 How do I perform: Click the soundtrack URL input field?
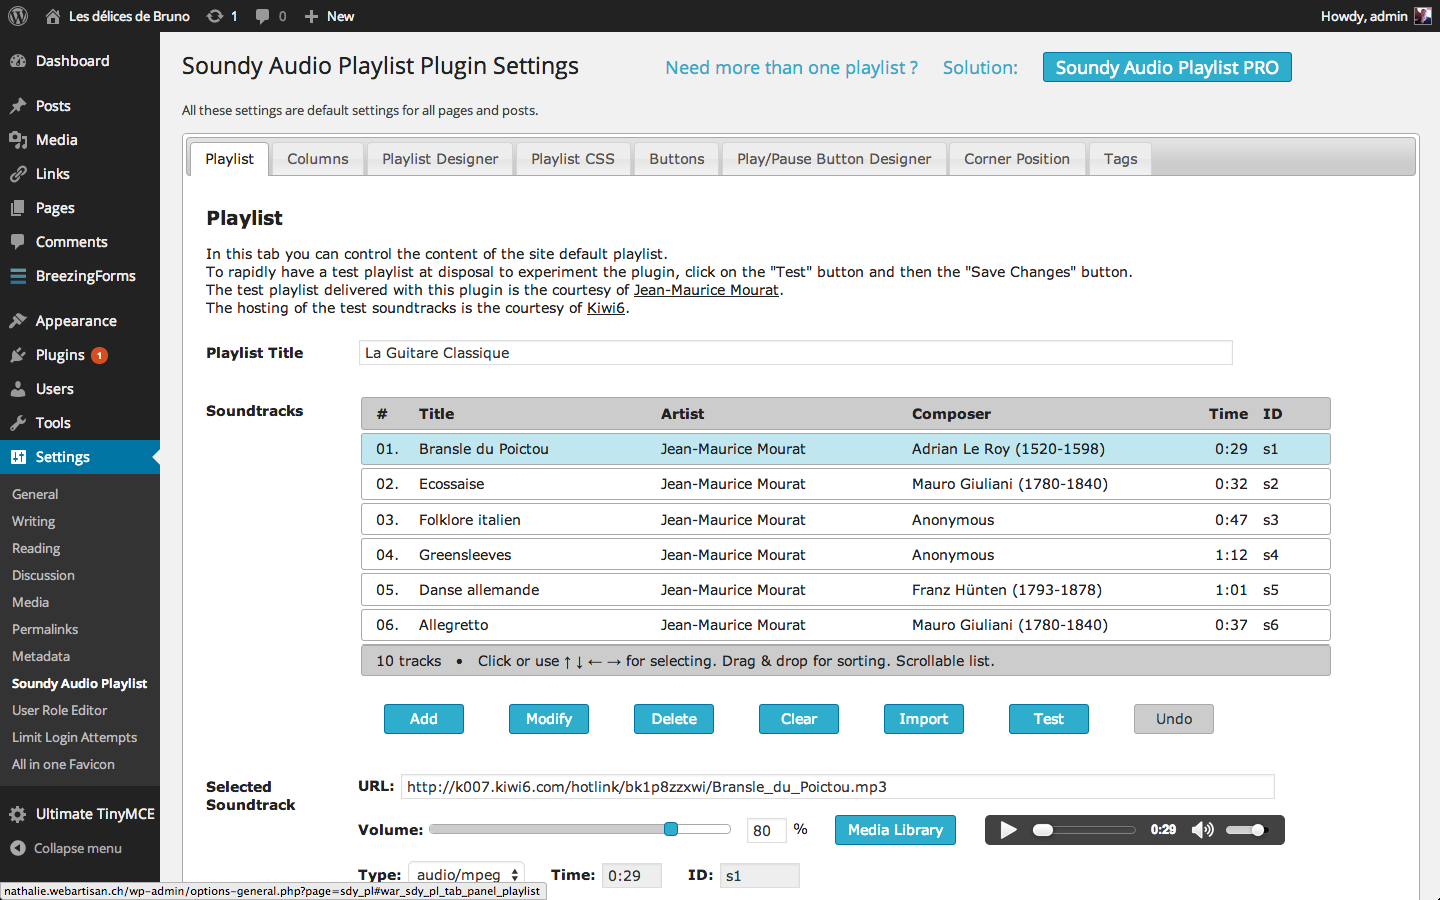[838, 787]
